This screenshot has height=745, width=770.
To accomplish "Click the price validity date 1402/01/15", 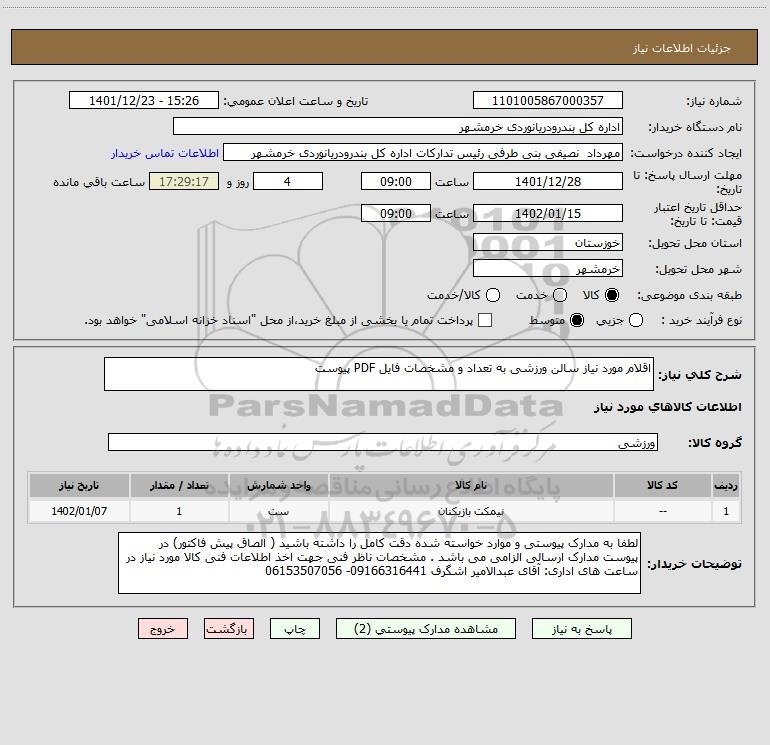I will tap(548, 214).
